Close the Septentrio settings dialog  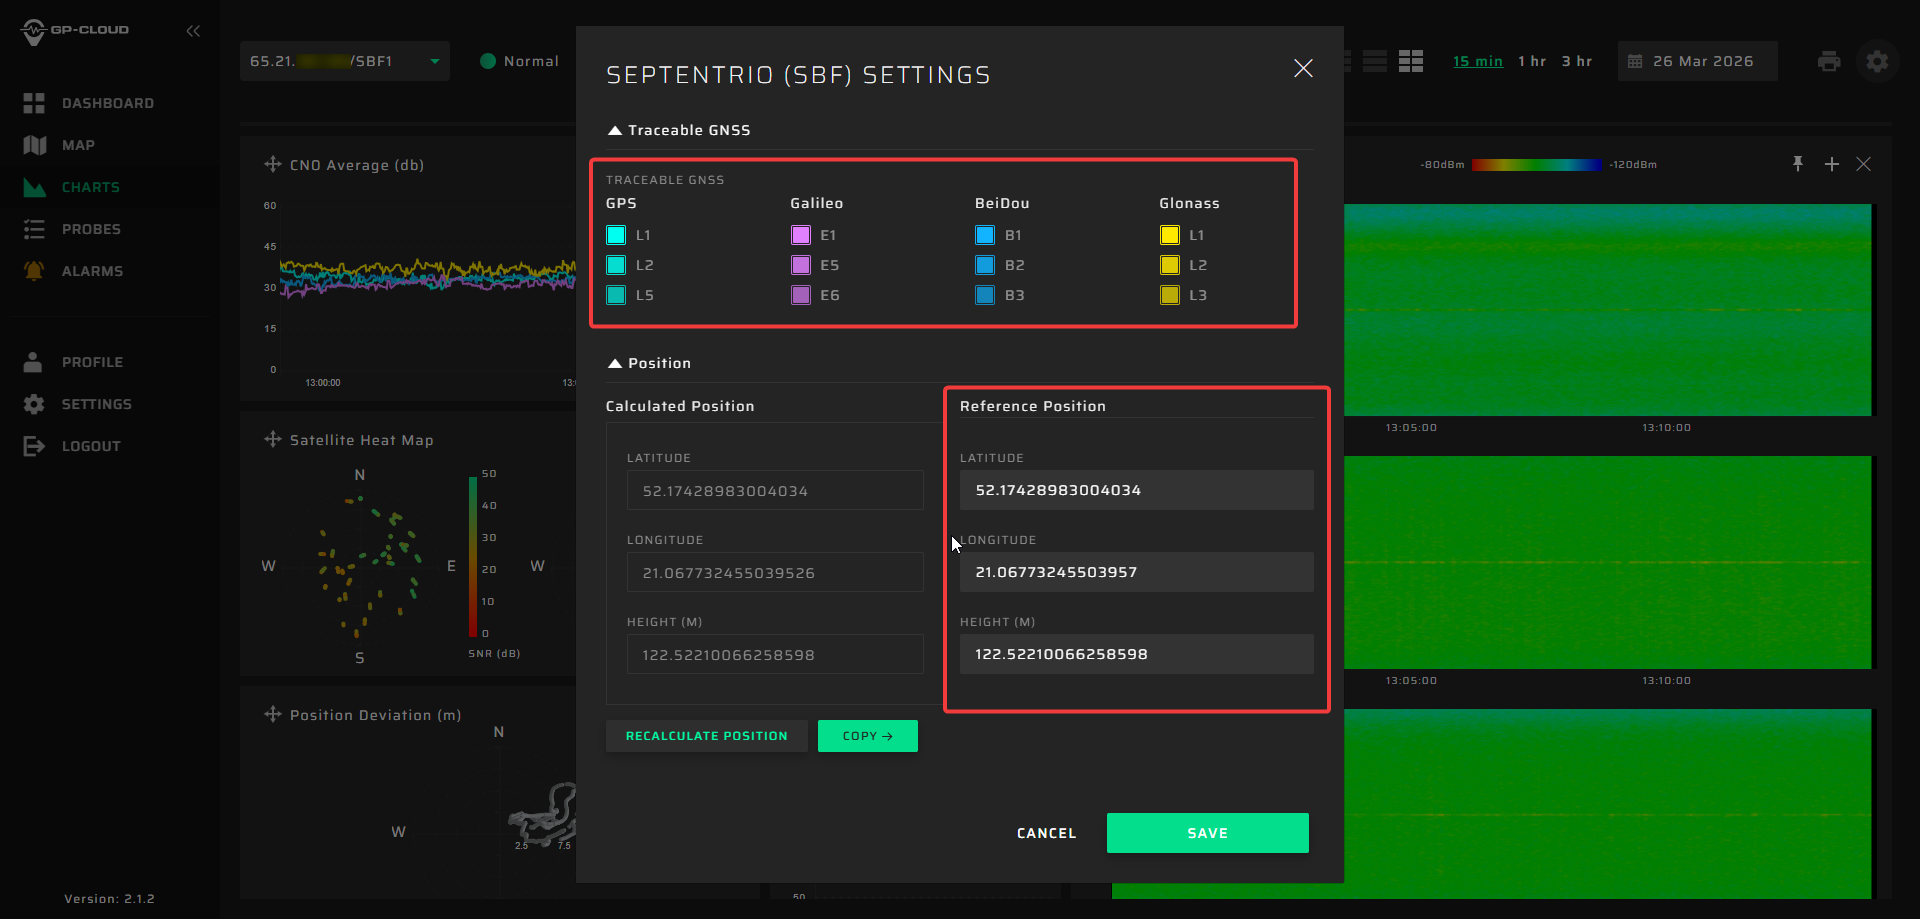[x=1303, y=68]
